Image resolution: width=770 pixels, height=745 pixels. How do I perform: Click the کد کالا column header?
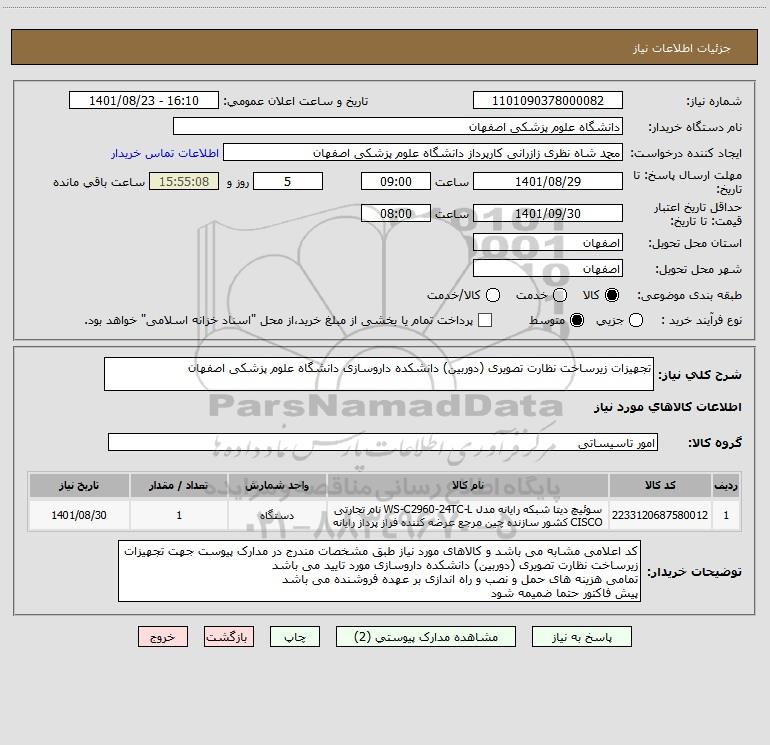(x=660, y=485)
